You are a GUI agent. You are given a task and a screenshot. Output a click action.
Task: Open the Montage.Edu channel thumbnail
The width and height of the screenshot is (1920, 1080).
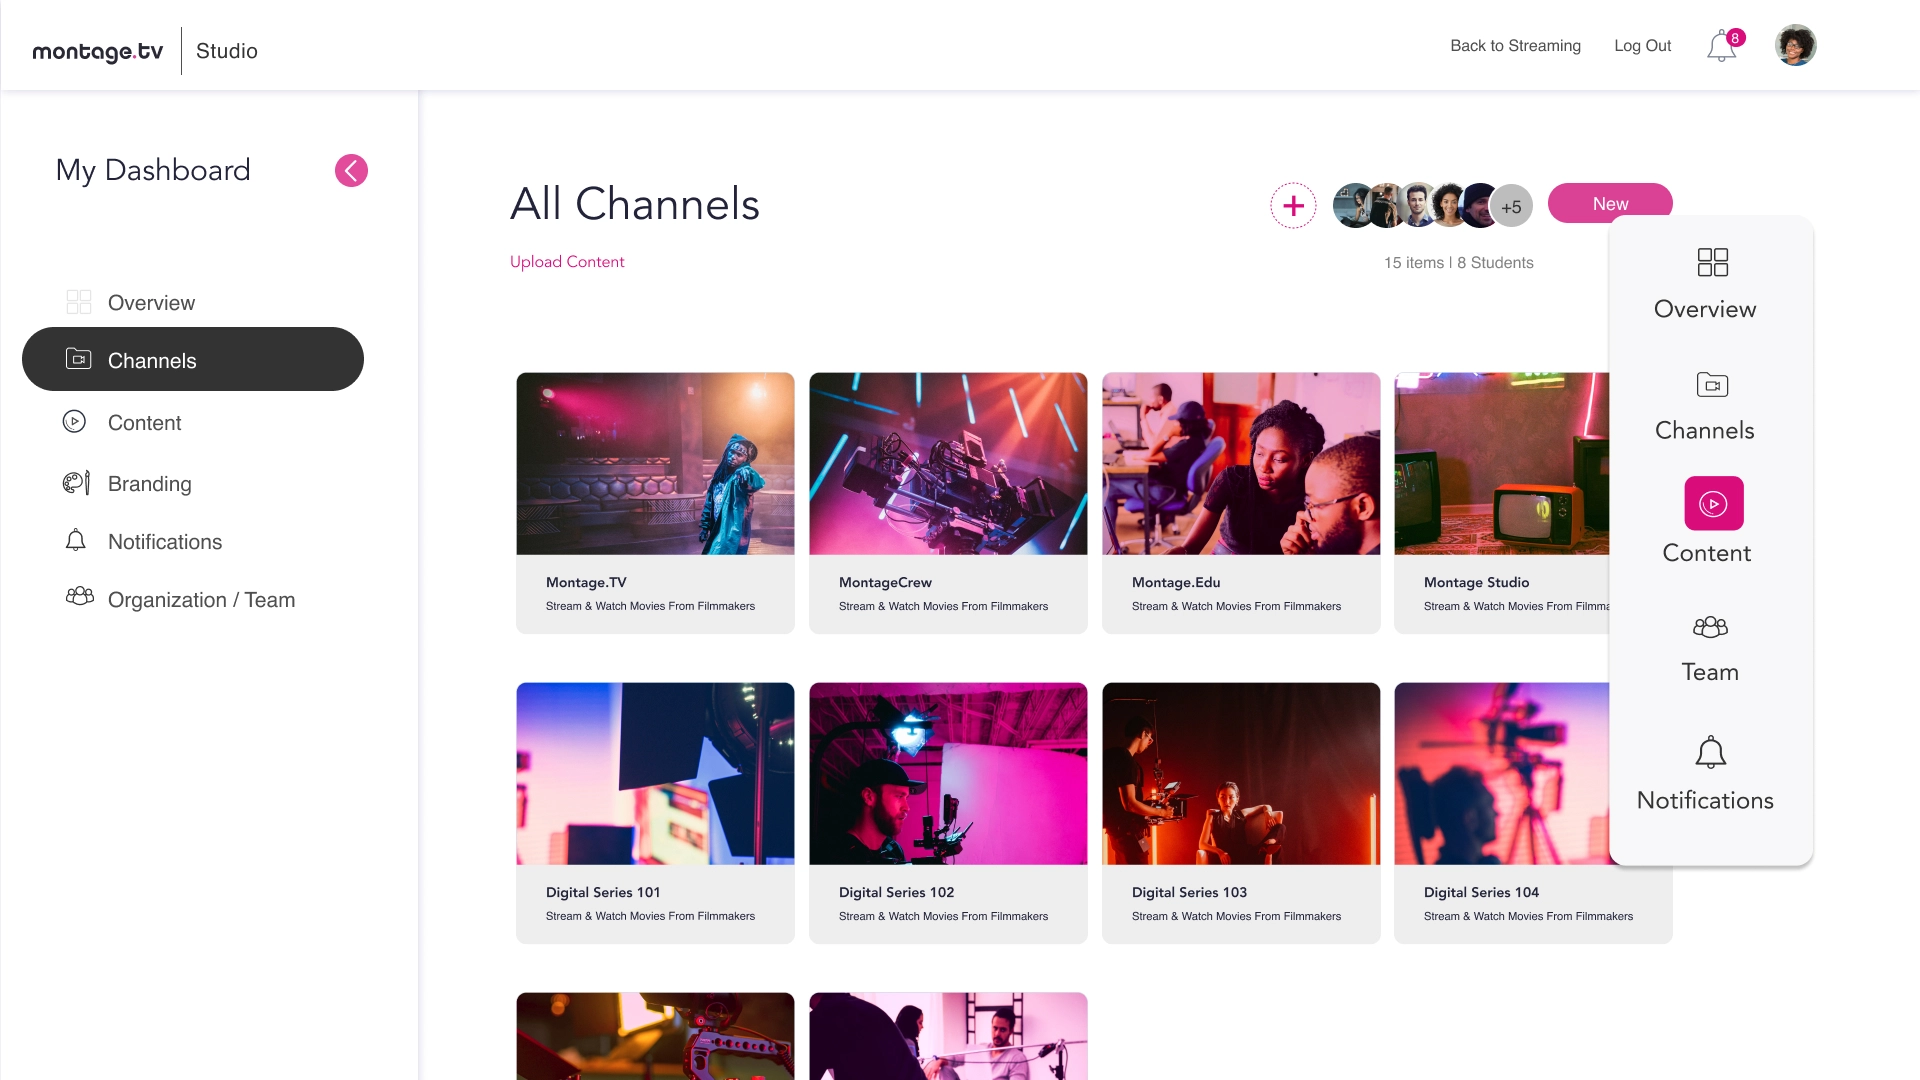tap(1241, 464)
